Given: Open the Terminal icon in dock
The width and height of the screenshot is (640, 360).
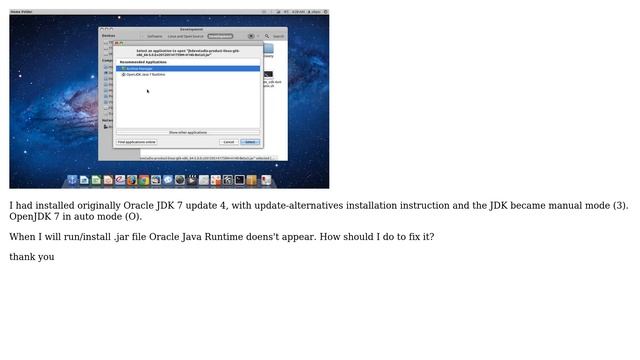Looking at the screenshot, I should pyautogui.click(x=240, y=180).
